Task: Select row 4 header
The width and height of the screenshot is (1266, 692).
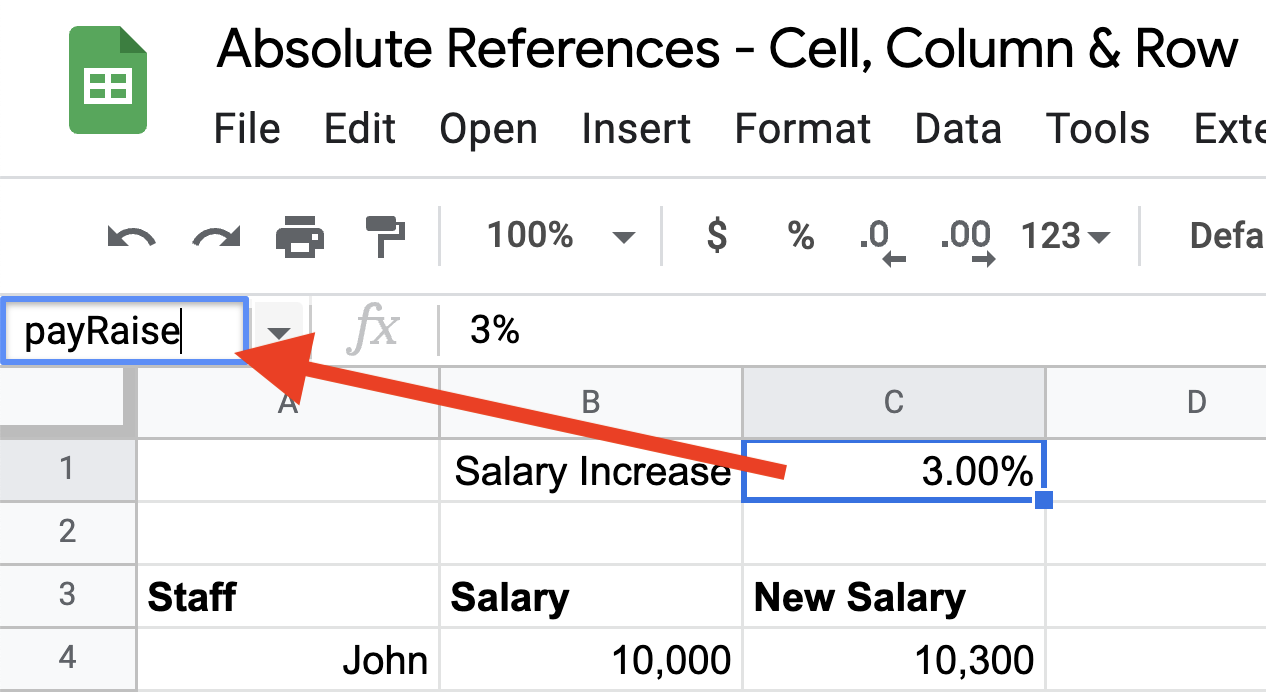Action: (x=67, y=658)
